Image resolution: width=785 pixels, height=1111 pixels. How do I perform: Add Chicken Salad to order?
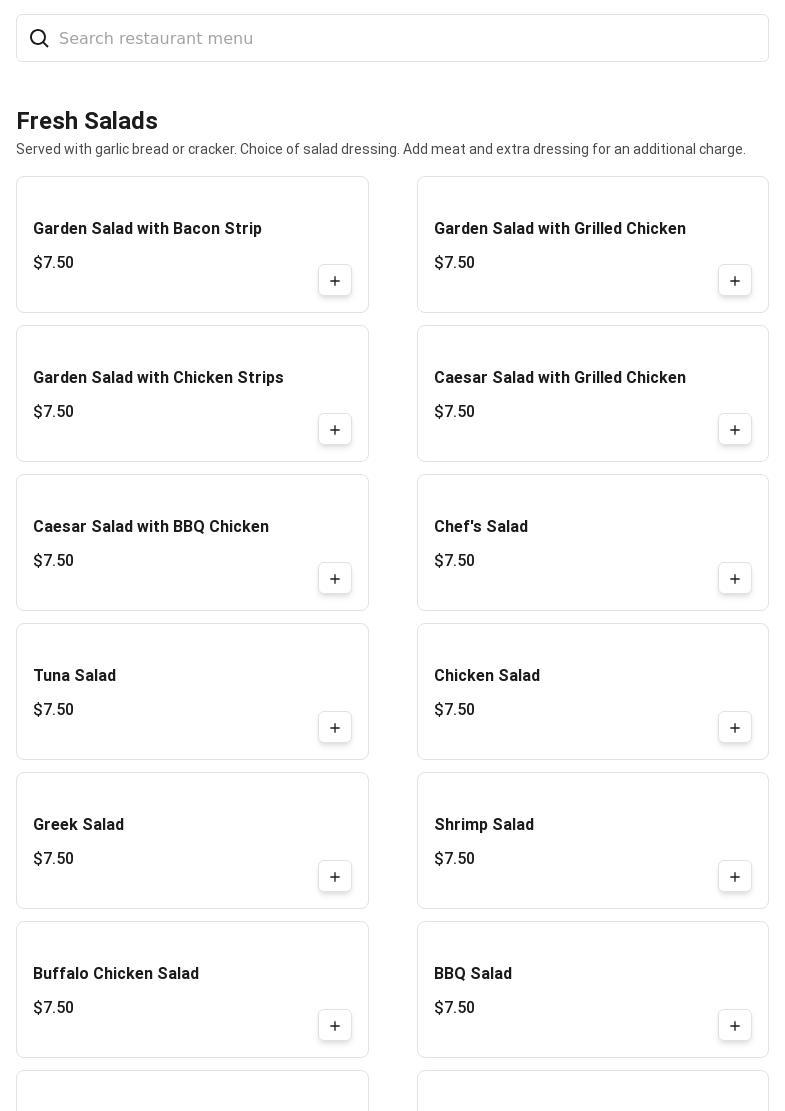tap(735, 728)
